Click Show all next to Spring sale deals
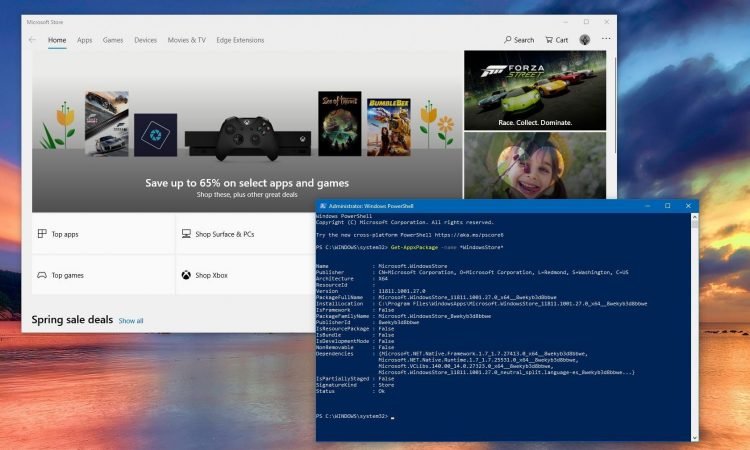 click(x=131, y=321)
